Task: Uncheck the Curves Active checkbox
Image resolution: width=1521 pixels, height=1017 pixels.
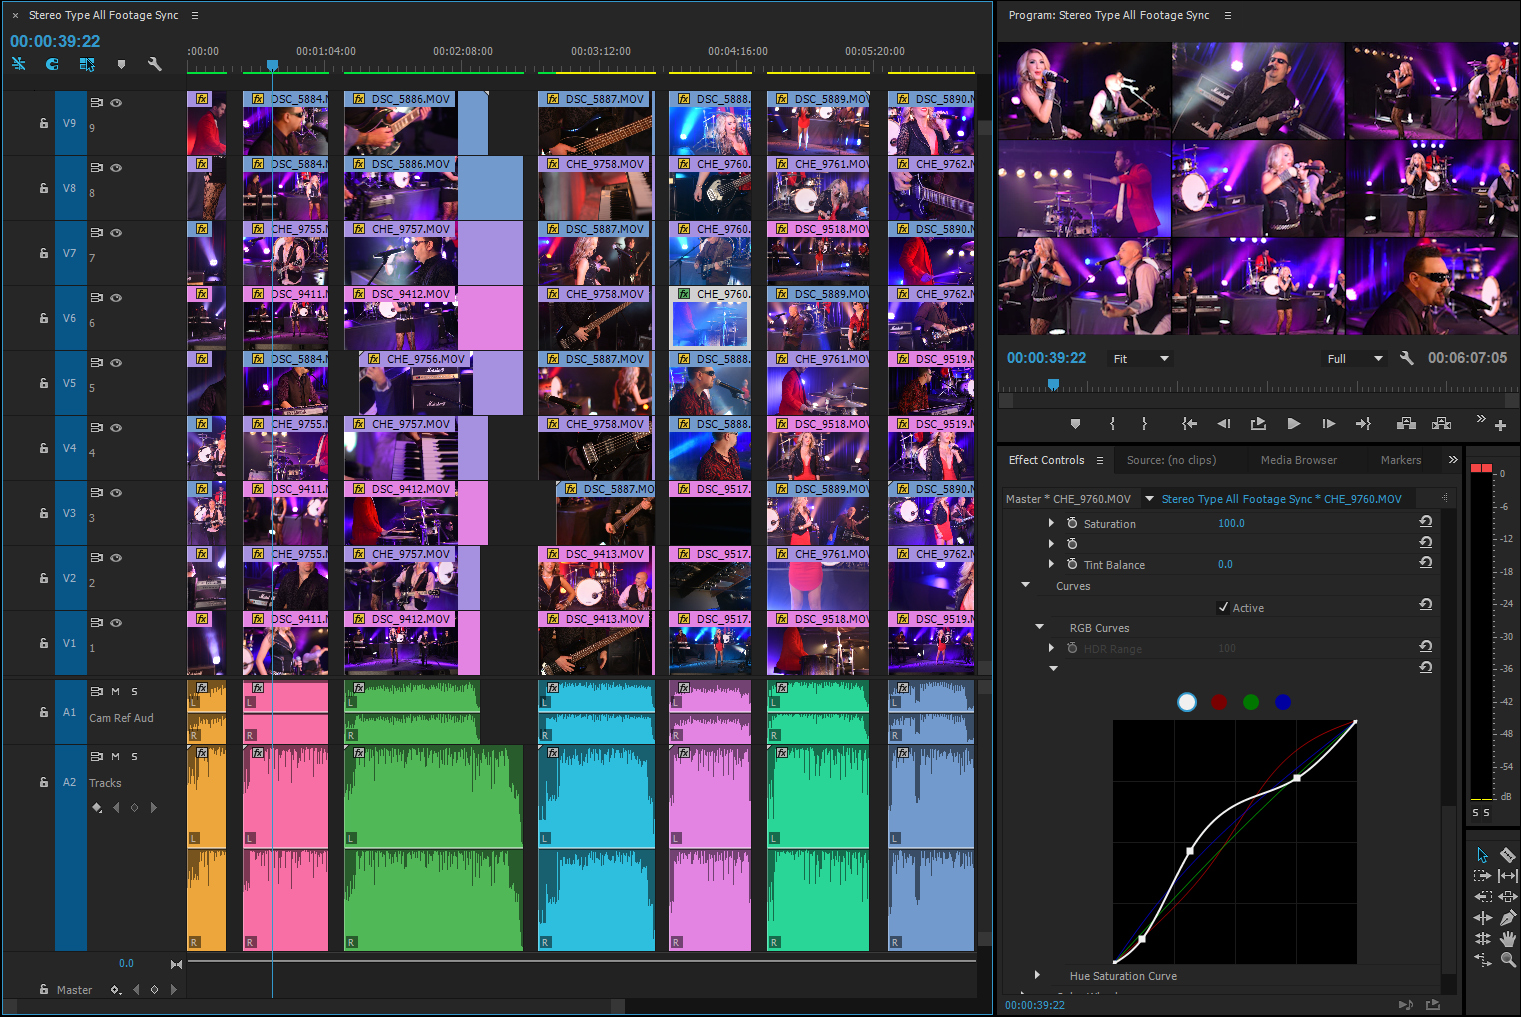Action: (x=1223, y=607)
